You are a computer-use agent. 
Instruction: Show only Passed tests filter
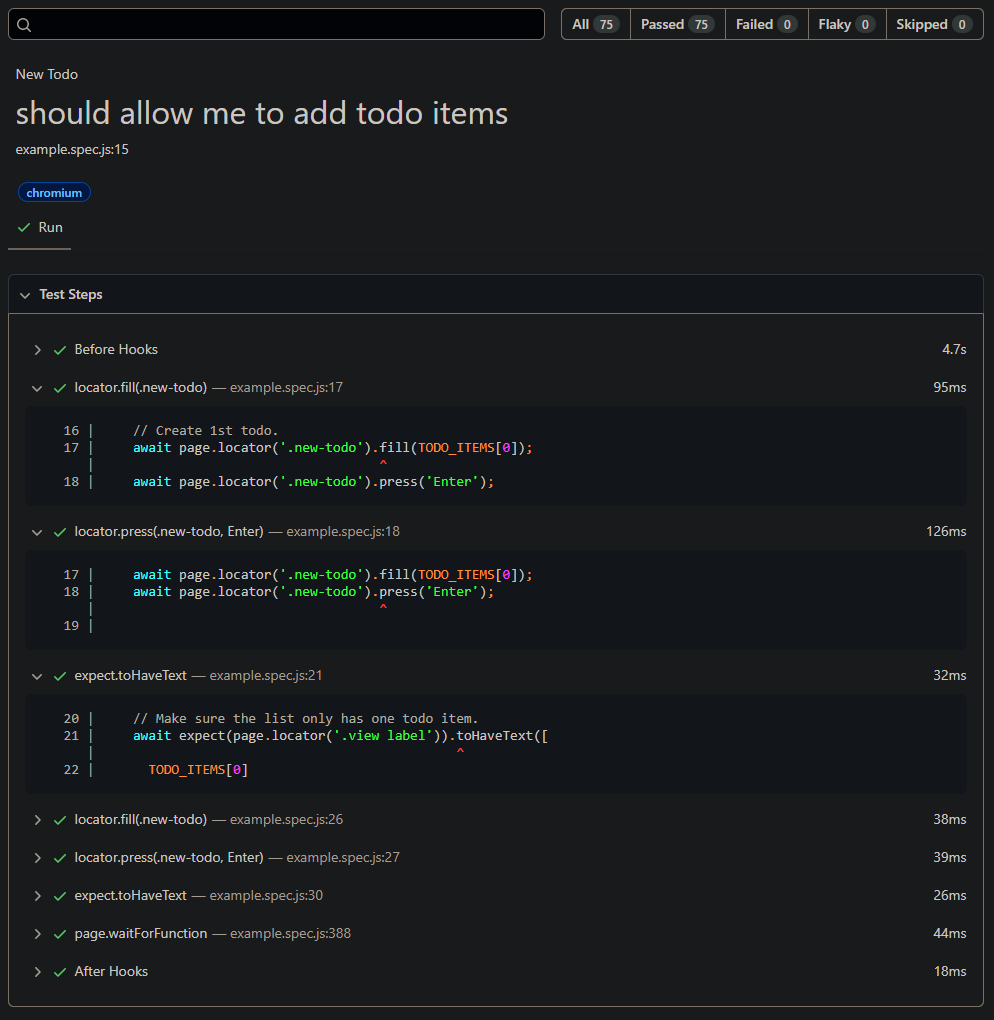coord(677,25)
